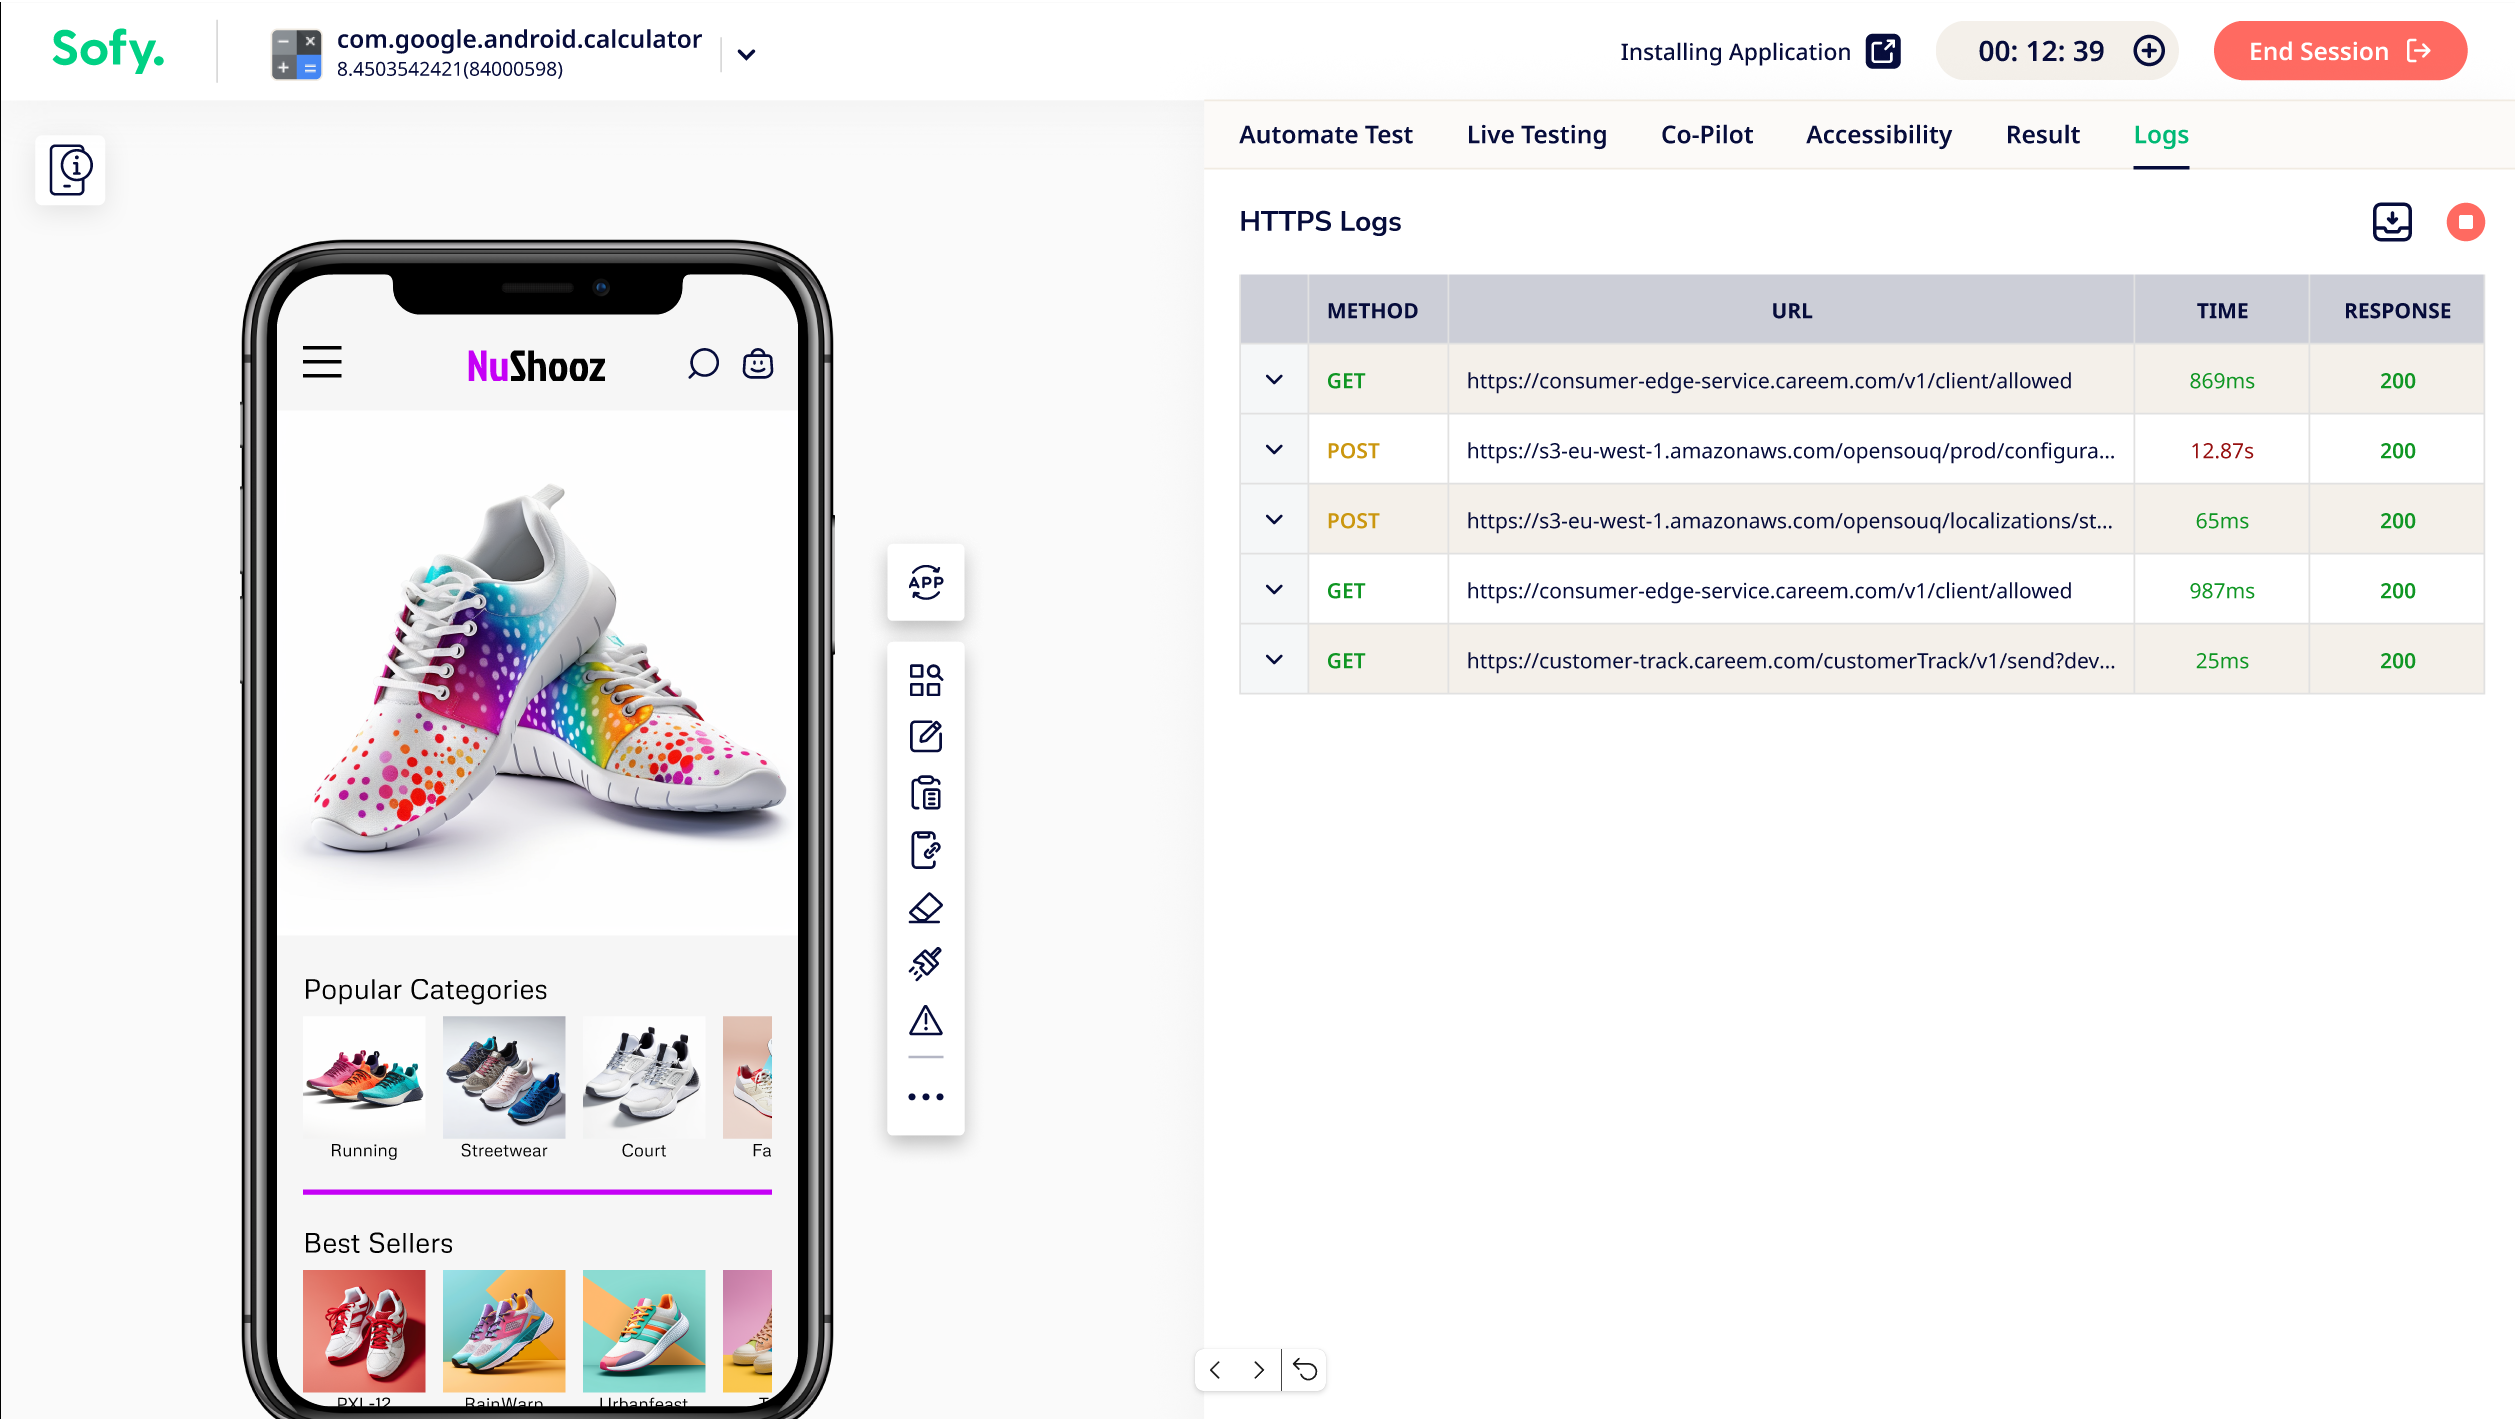Click the End Session button
The height and width of the screenshot is (1419, 2515).
[2340, 51]
